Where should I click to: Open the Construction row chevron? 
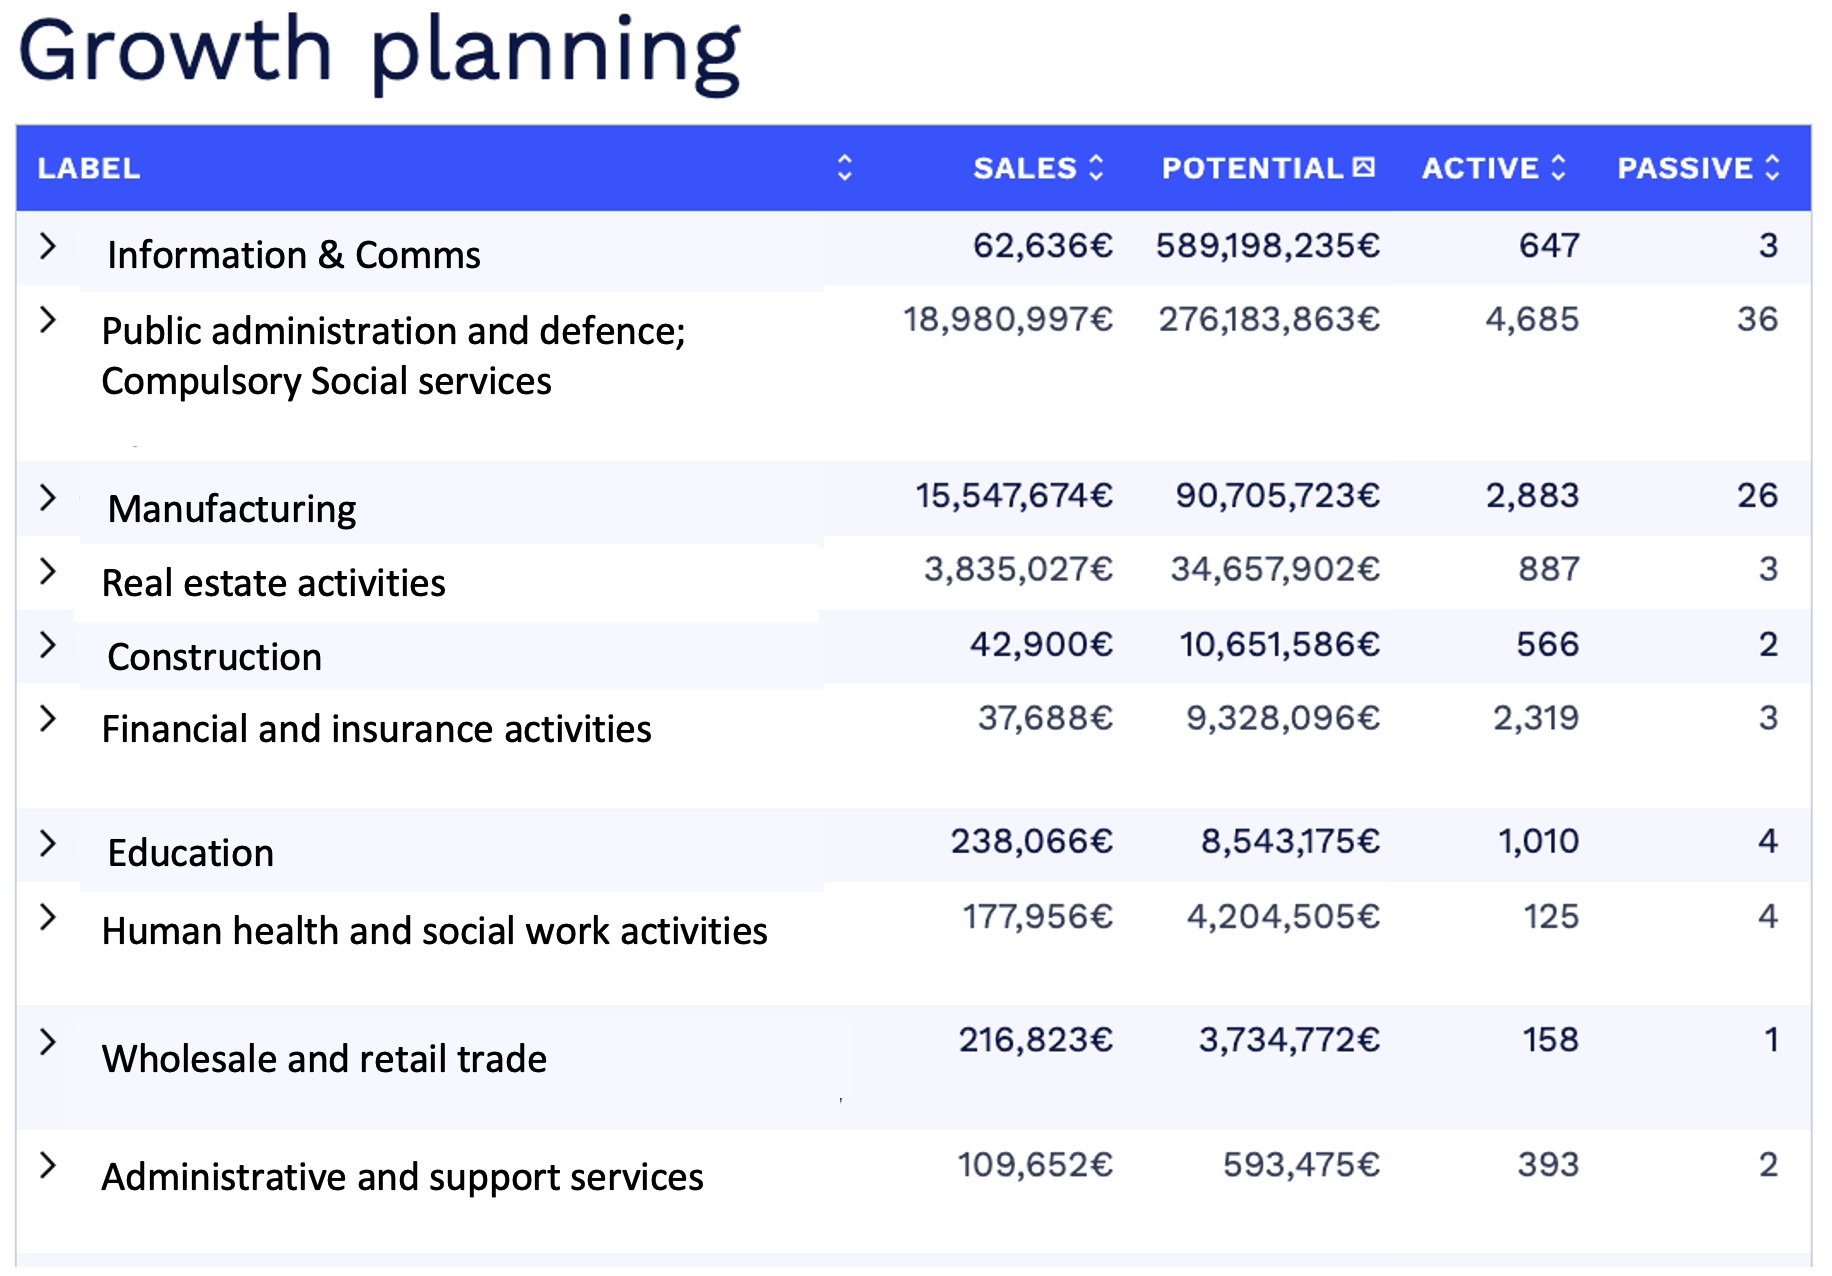click(47, 645)
